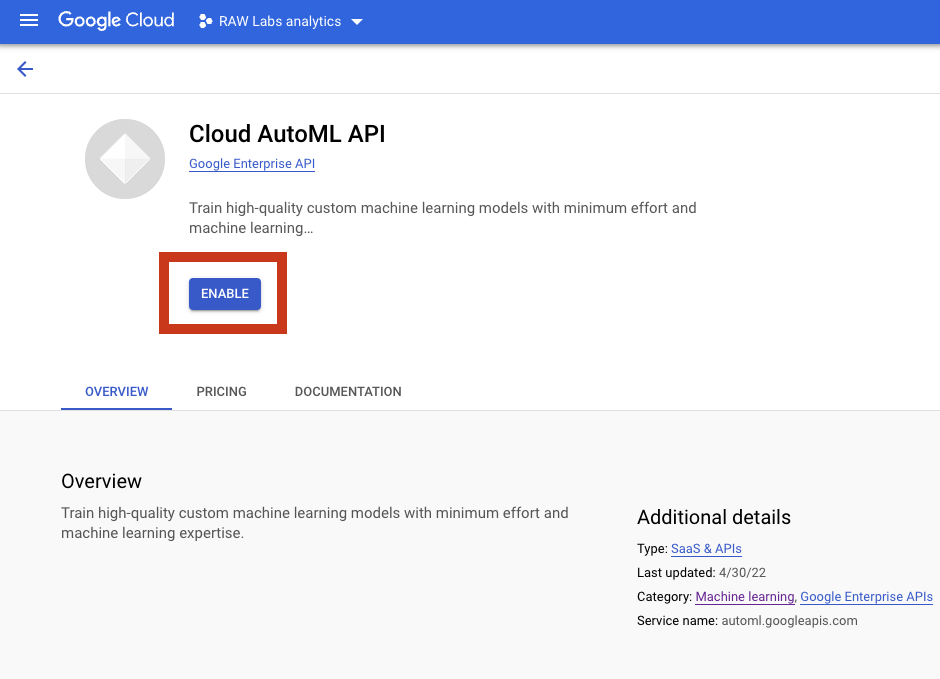The image size is (940, 679).
Task: Open the RAW Labs analytics project dropdown arrow
Action: click(x=357, y=22)
